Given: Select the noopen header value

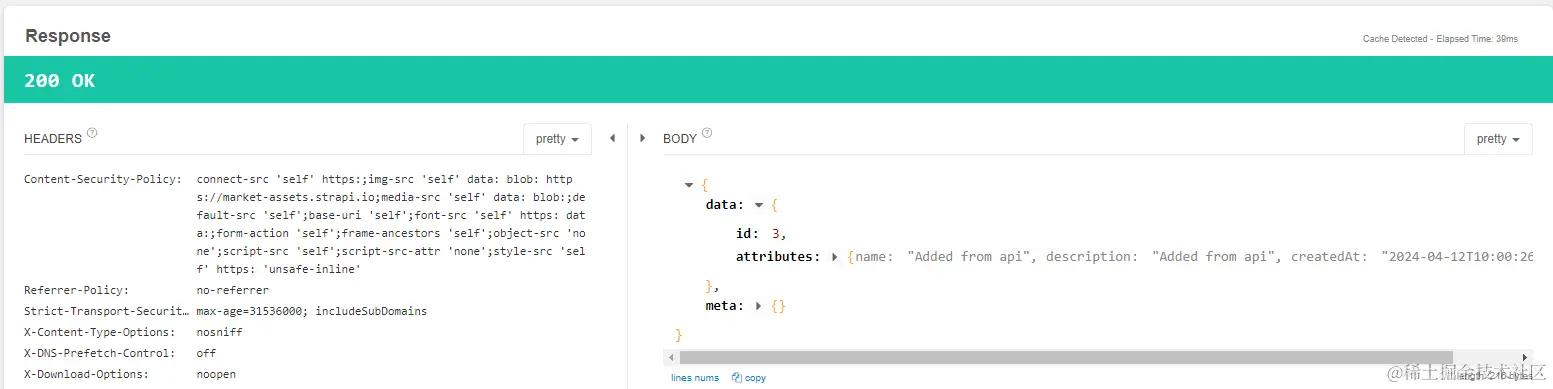Looking at the screenshot, I should (217, 374).
